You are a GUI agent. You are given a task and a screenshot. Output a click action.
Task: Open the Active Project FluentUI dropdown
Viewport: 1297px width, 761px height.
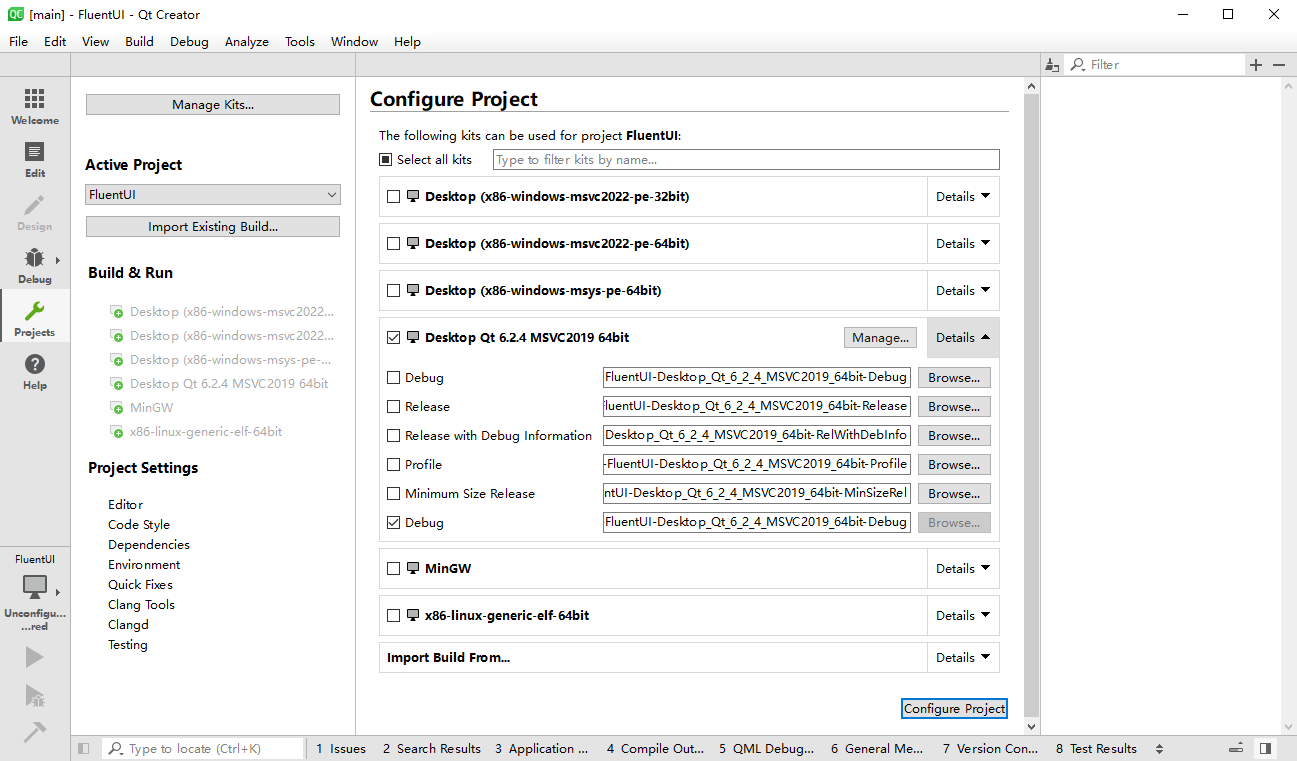[213, 195]
